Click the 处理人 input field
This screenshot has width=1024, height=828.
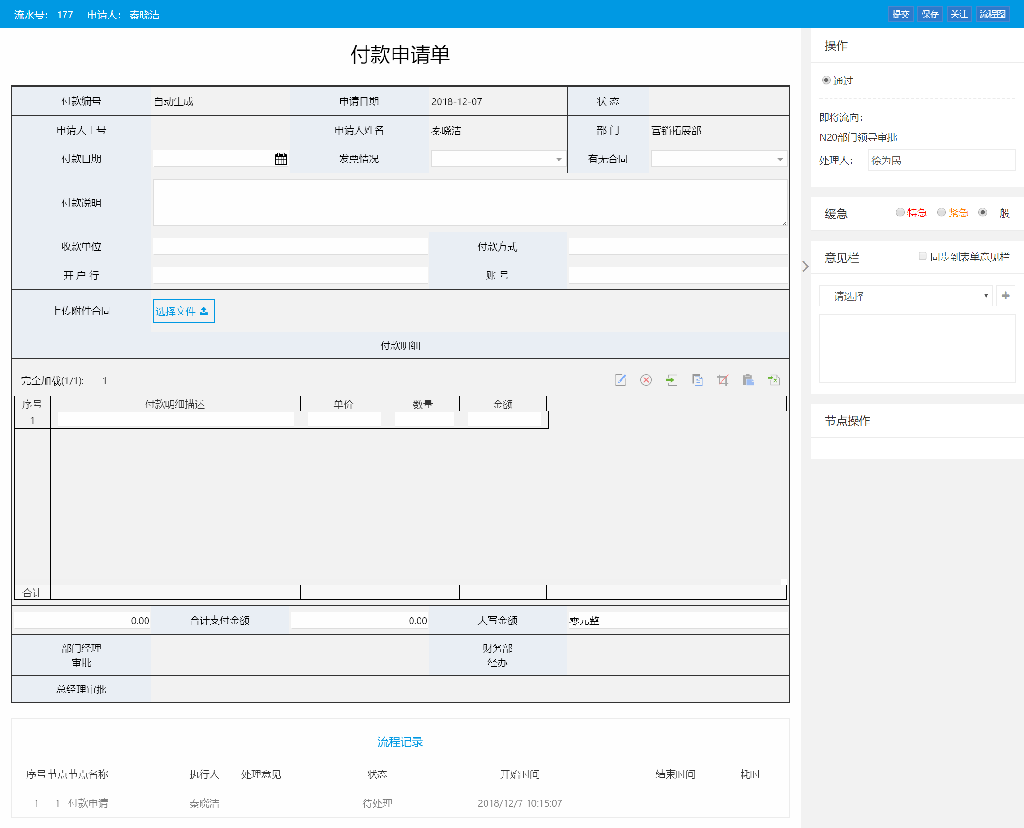[942, 160]
